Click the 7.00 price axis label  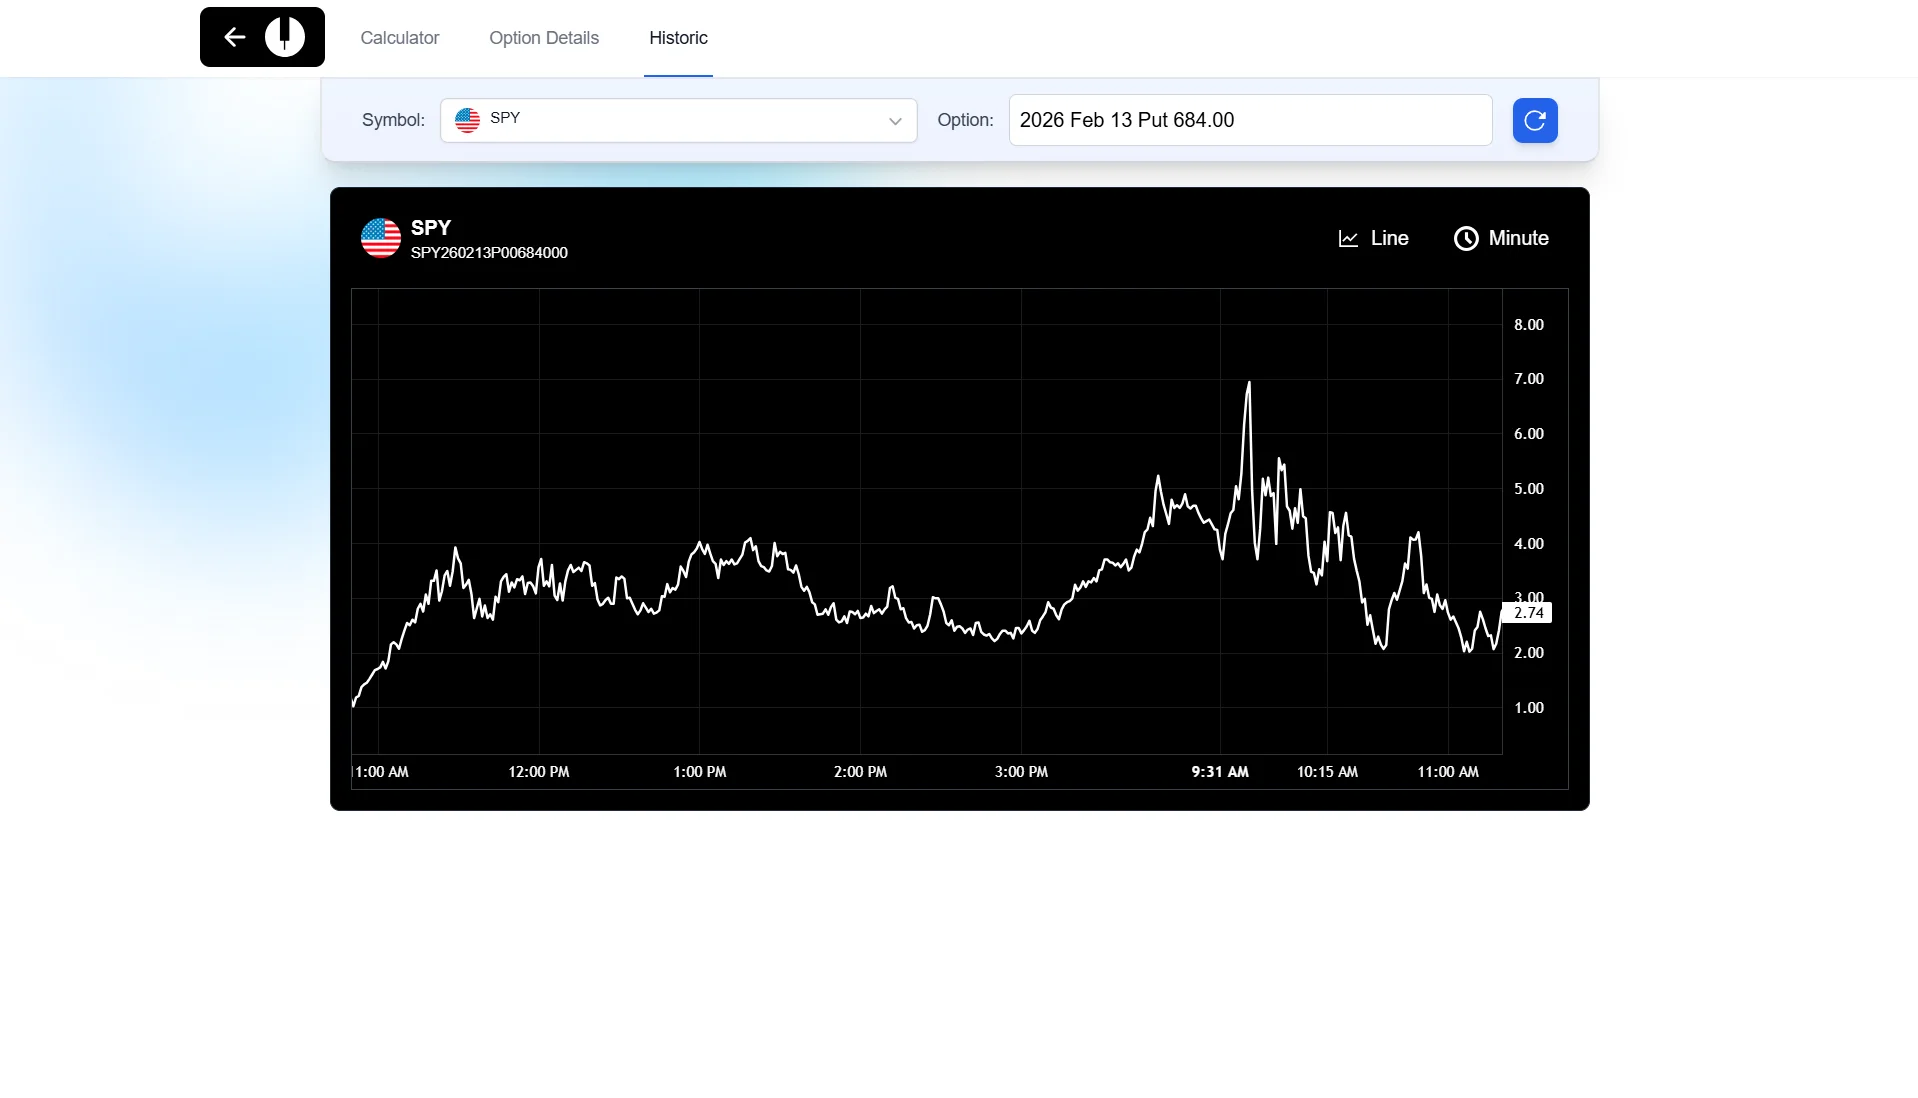(1528, 379)
